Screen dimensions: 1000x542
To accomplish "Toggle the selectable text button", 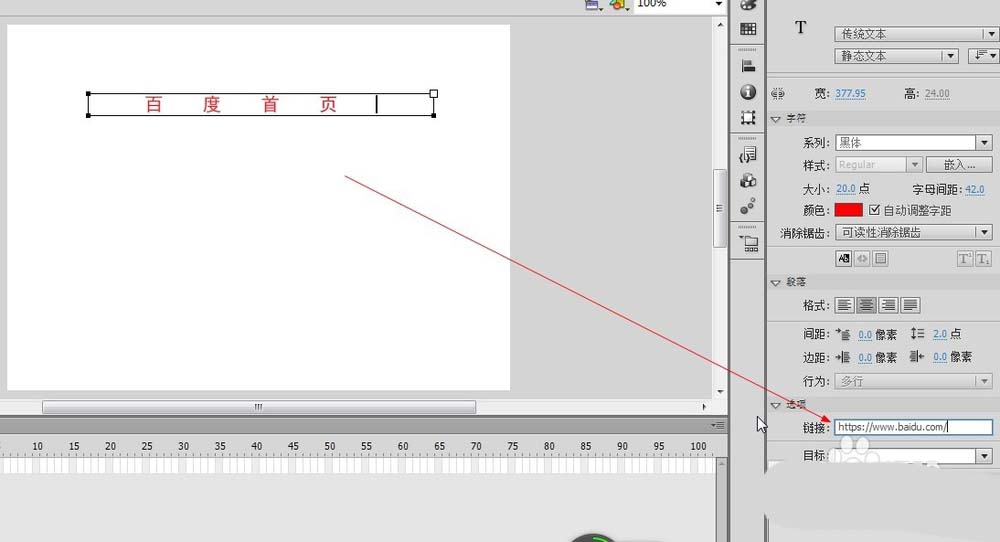I will pyautogui.click(x=844, y=258).
